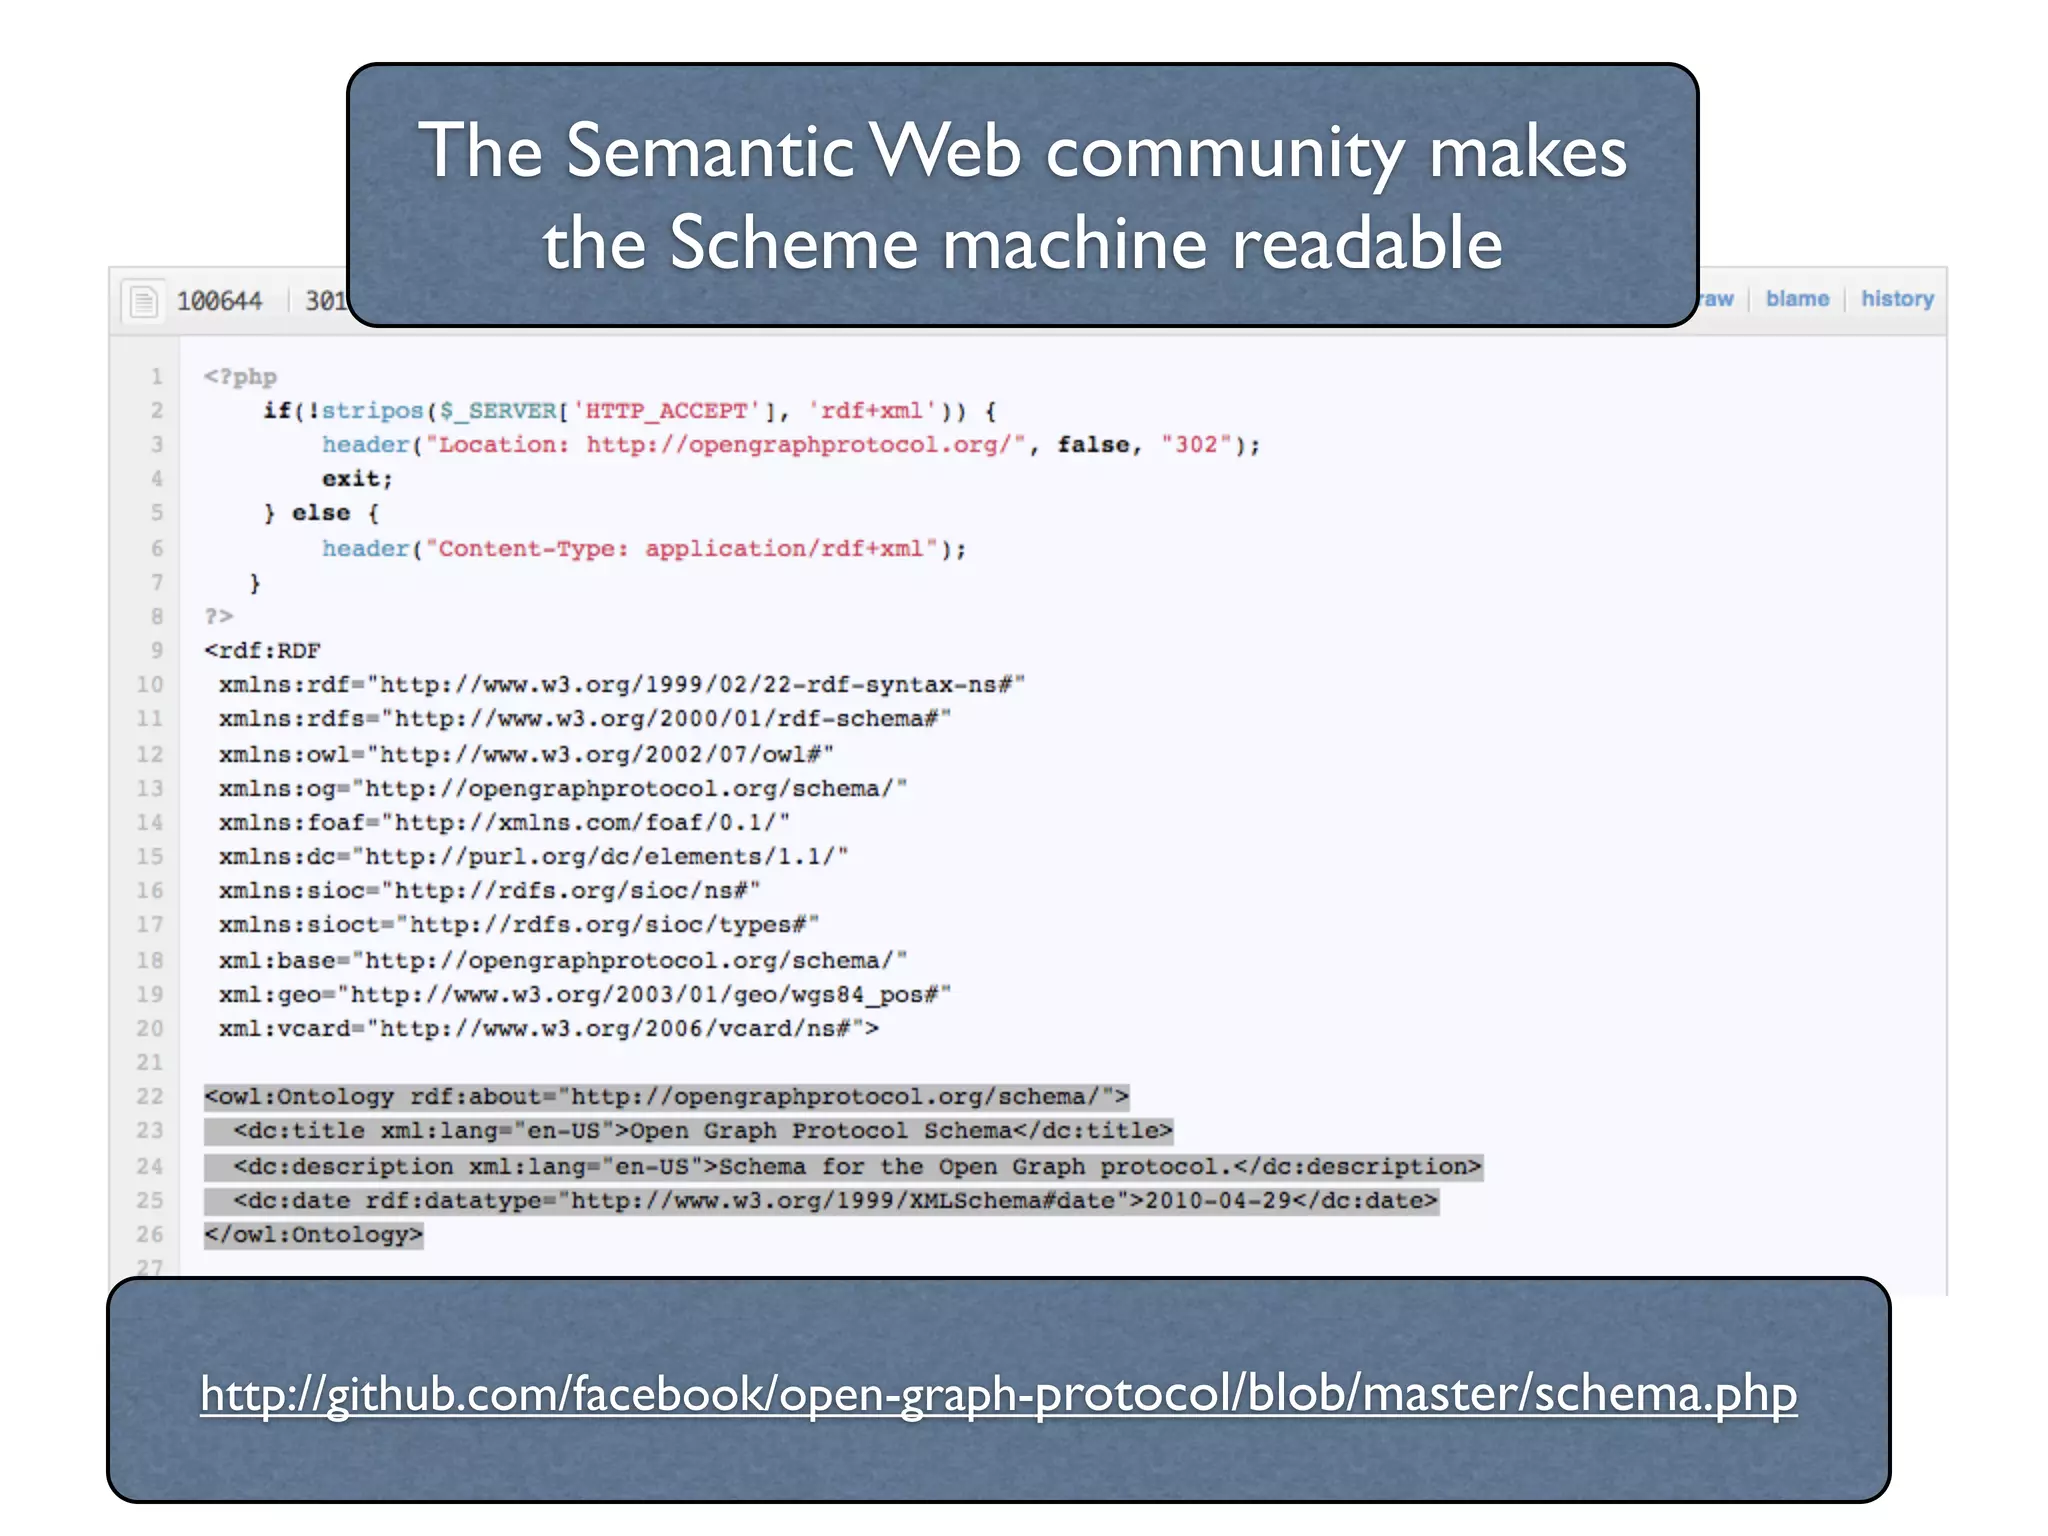The height and width of the screenshot is (1536, 2048).
Task: Open the github.com schema.php URL link
Action: 998,1394
